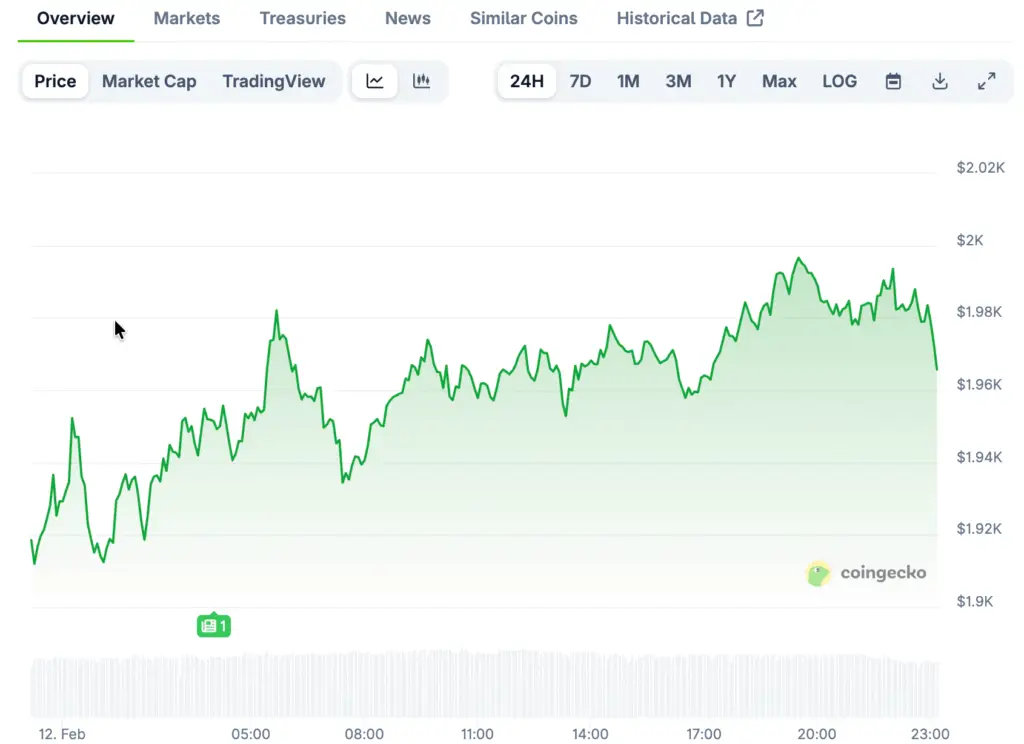
Task: Switch to candlestick chart view icon
Action: point(421,82)
